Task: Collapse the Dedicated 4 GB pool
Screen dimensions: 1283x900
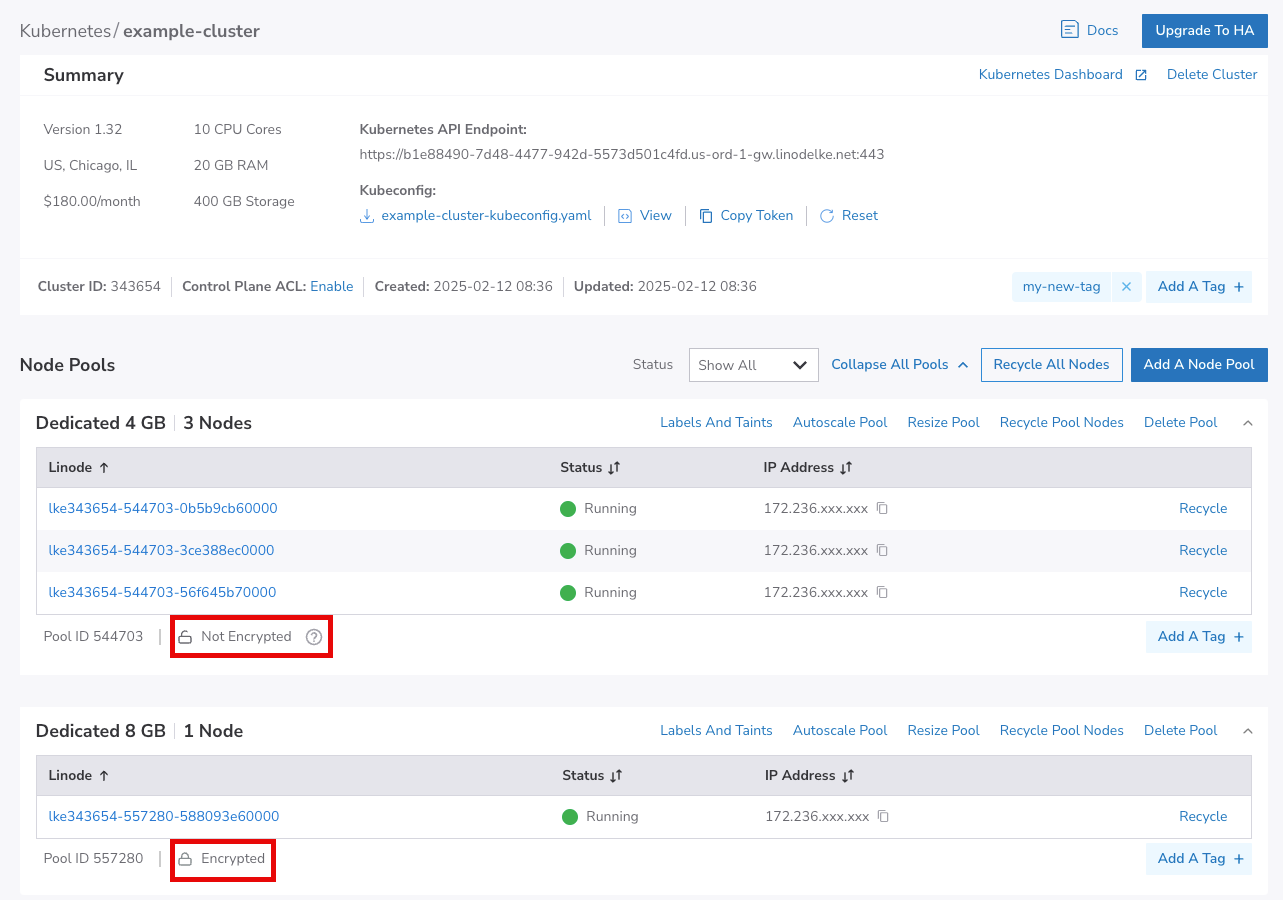Action: (1247, 423)
